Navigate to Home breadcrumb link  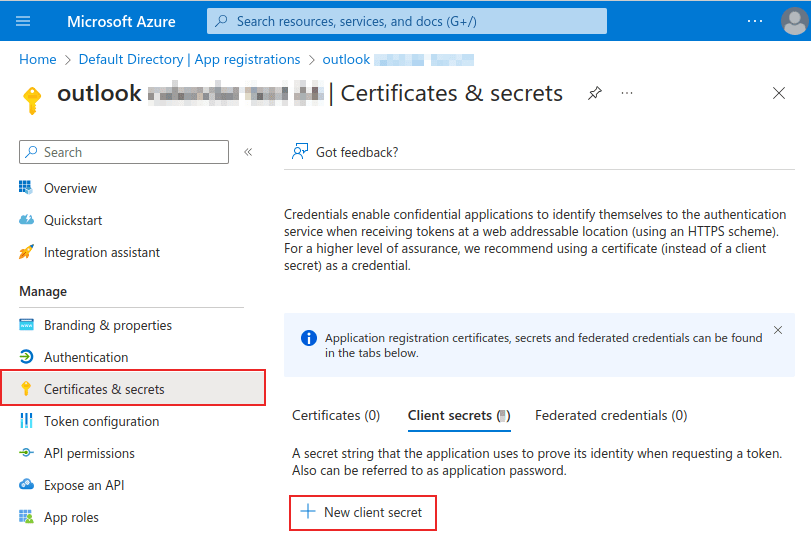click(x=38, y=59)
